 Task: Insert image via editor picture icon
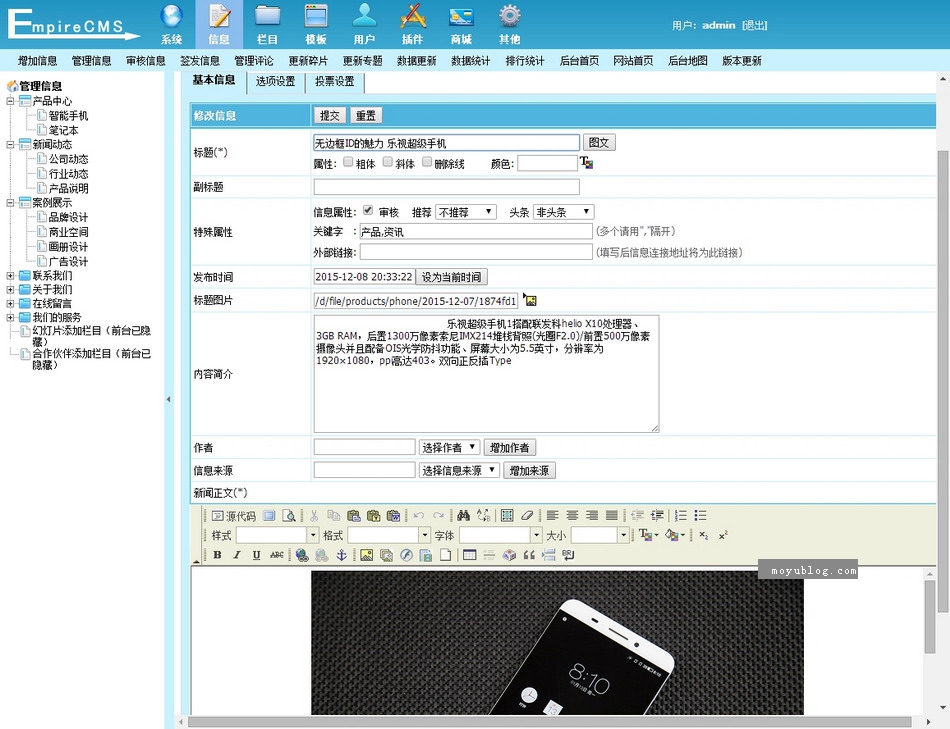coord(367,554)
